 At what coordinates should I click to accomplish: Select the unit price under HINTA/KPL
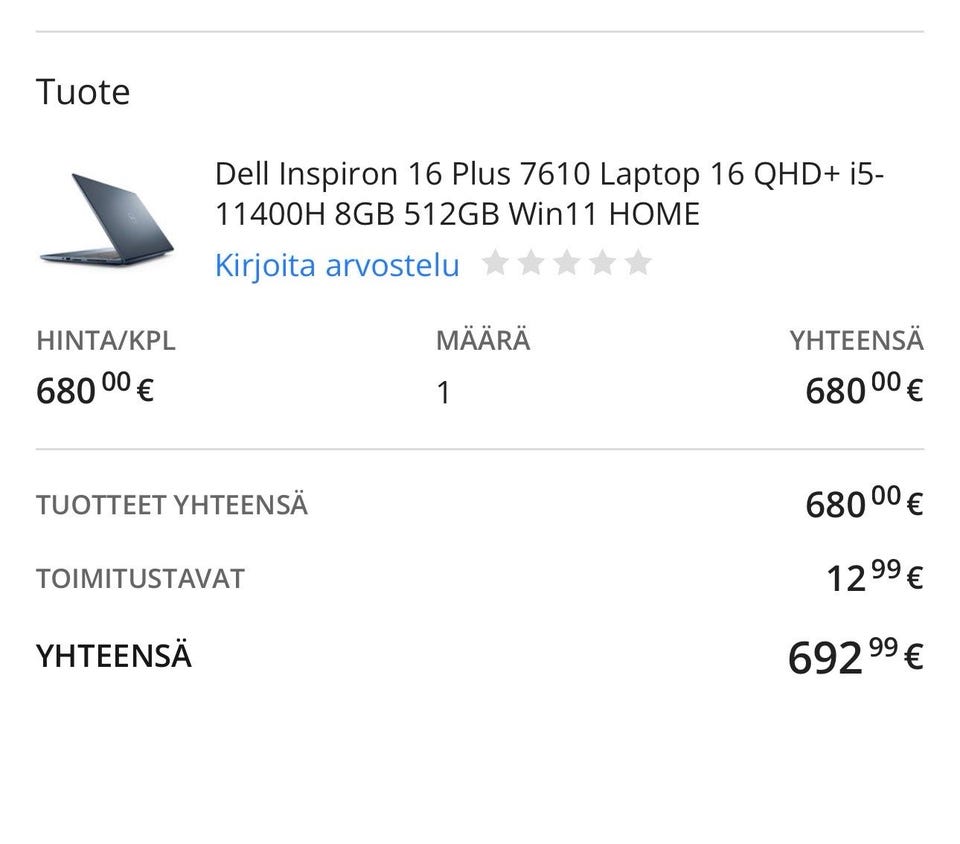tap(95, 390)
